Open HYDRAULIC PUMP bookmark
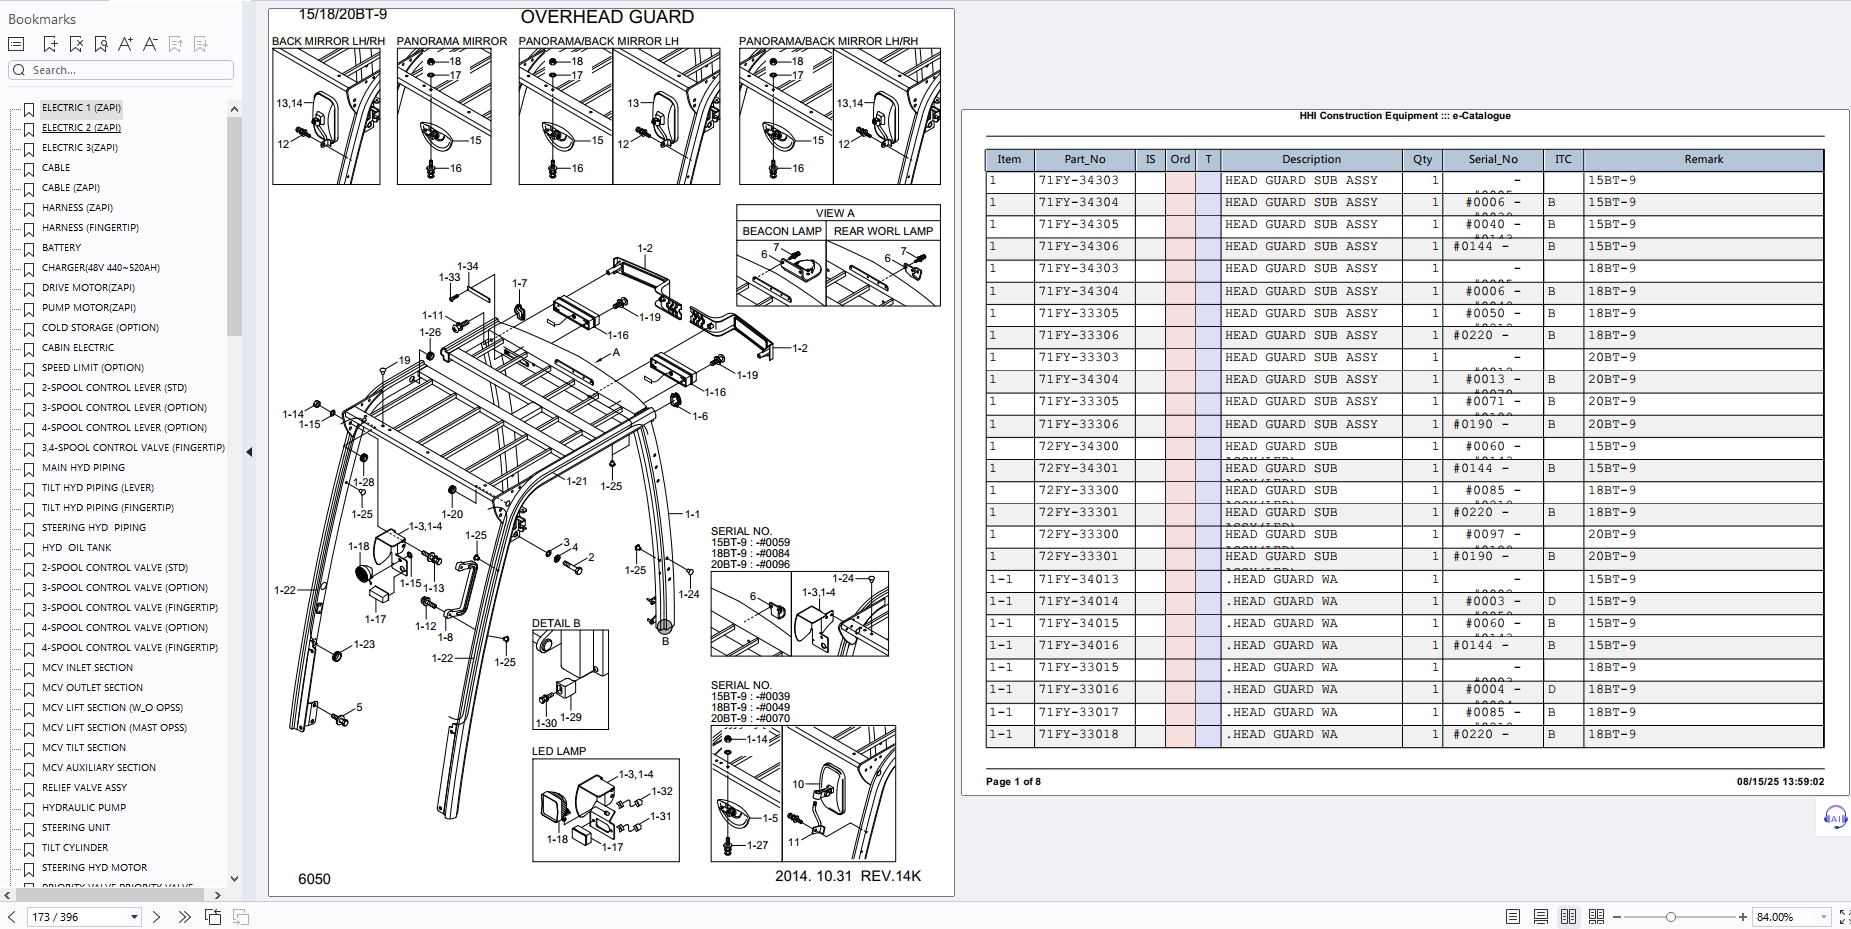 84,808
